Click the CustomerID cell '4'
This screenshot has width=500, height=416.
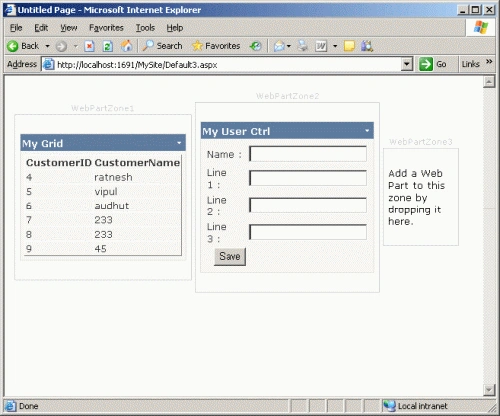(x=29, y=177)
